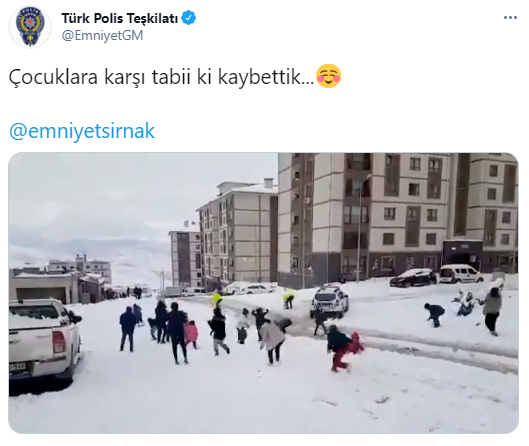This screenshot has height=446, width=529.
Task: Click the child wearing pink coat
Action: click(191, 334)
